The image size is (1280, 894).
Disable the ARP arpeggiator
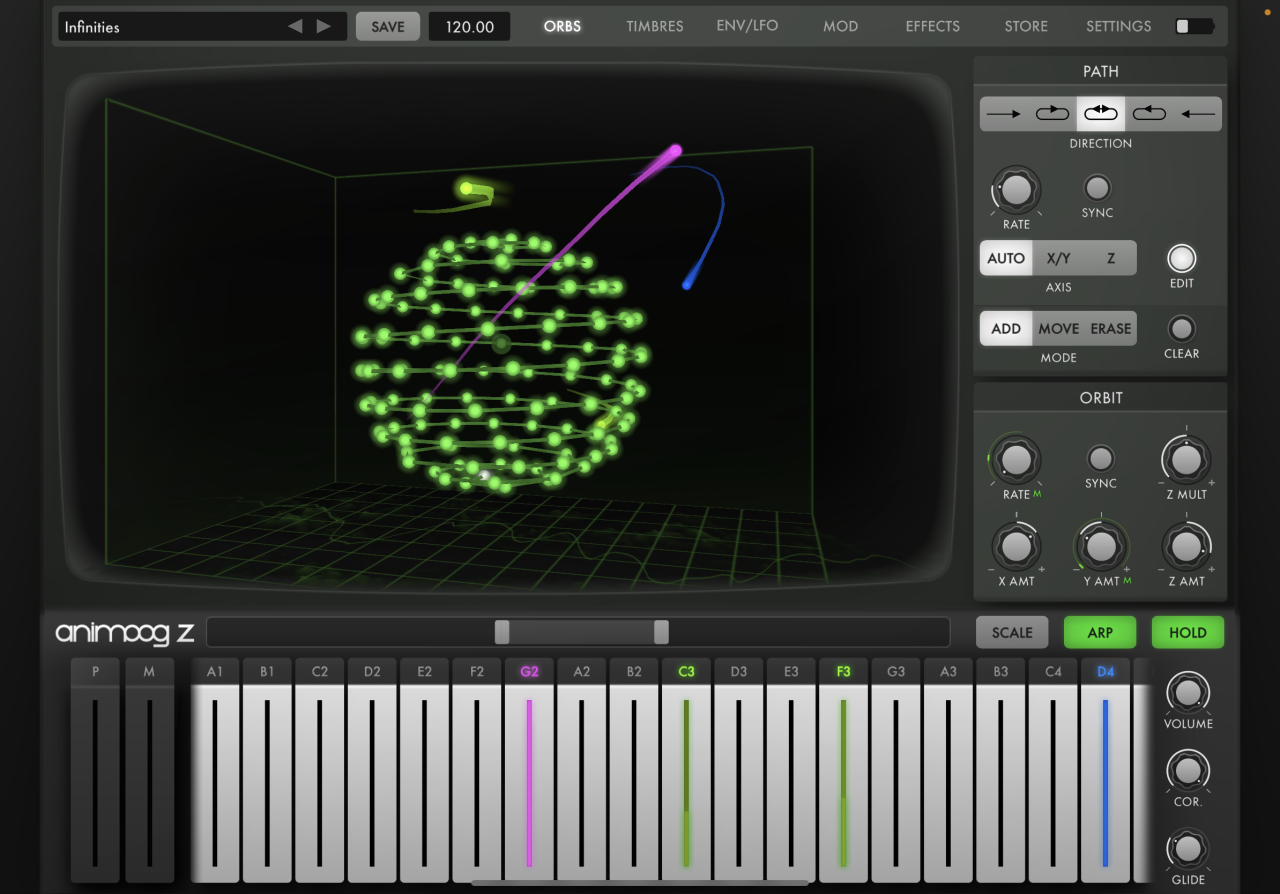coord(1100,632)
